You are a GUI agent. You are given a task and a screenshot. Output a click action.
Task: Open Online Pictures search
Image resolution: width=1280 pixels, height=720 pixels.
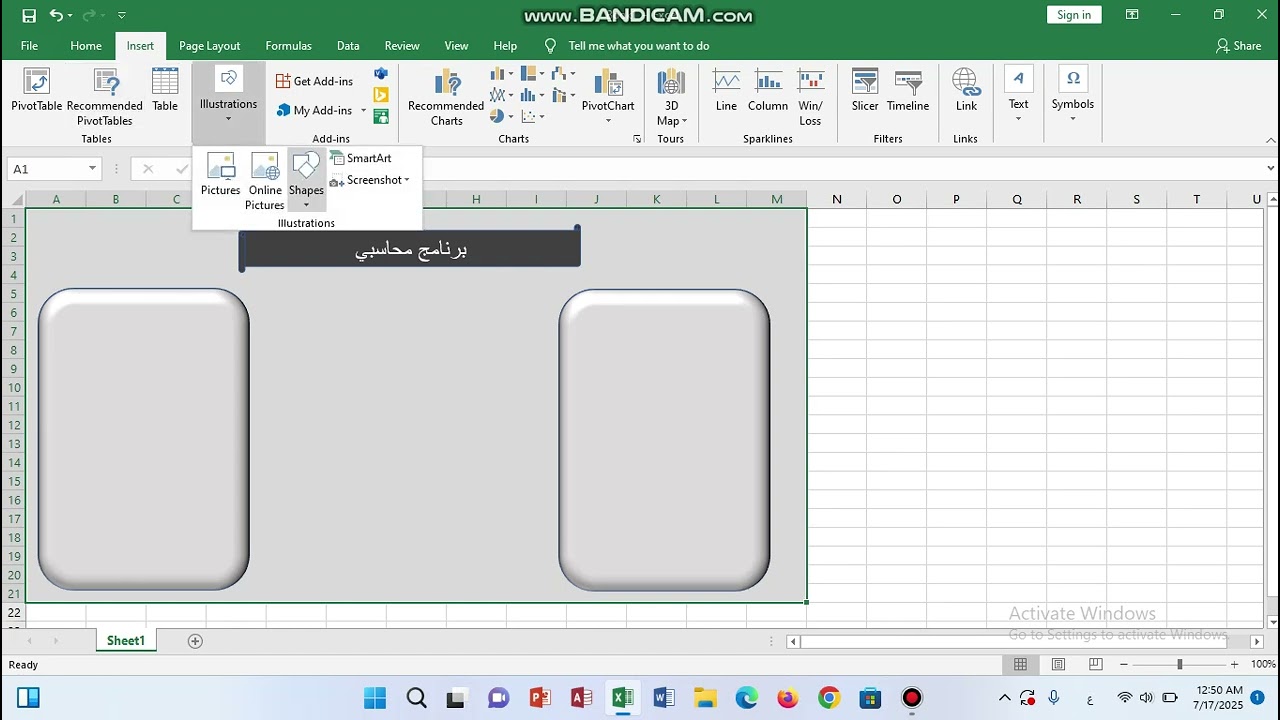coord(265,181)
